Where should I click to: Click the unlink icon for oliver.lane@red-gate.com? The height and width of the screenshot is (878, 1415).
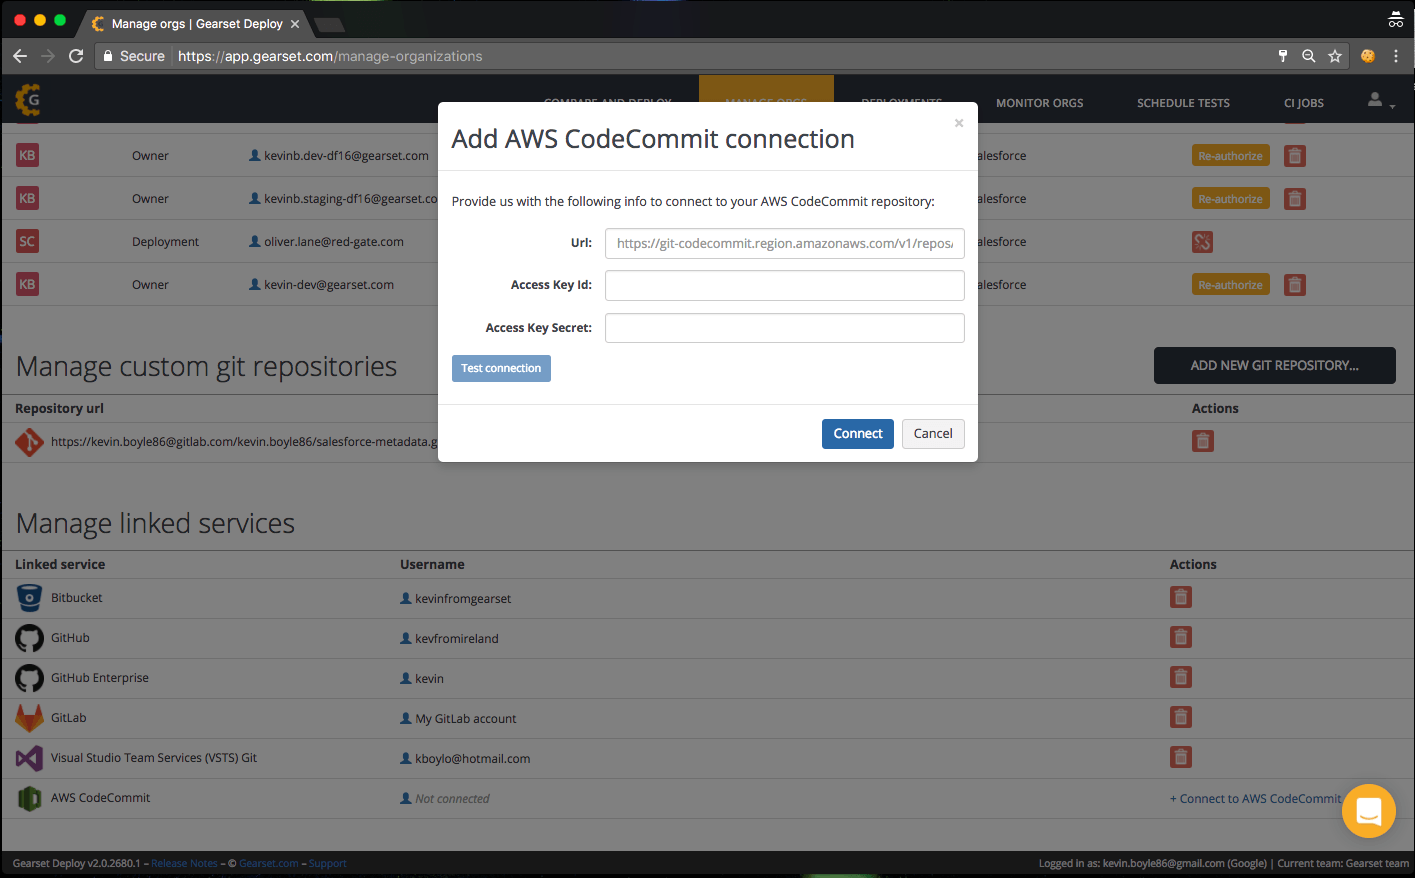[x=1202, y=242]
